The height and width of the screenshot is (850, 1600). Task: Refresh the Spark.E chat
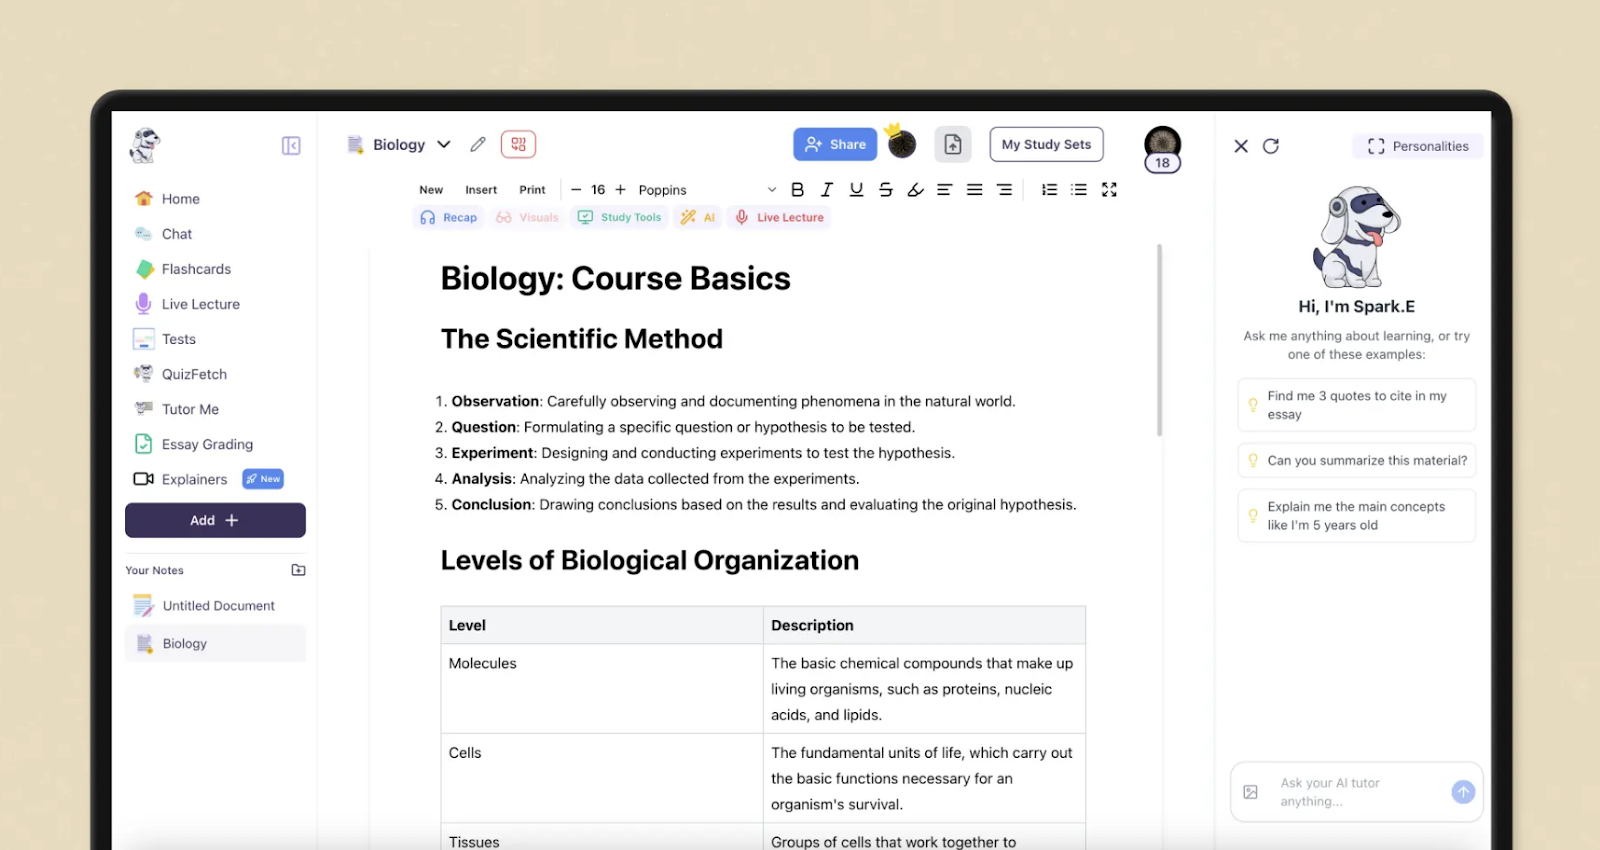[x=1271, y=146]
